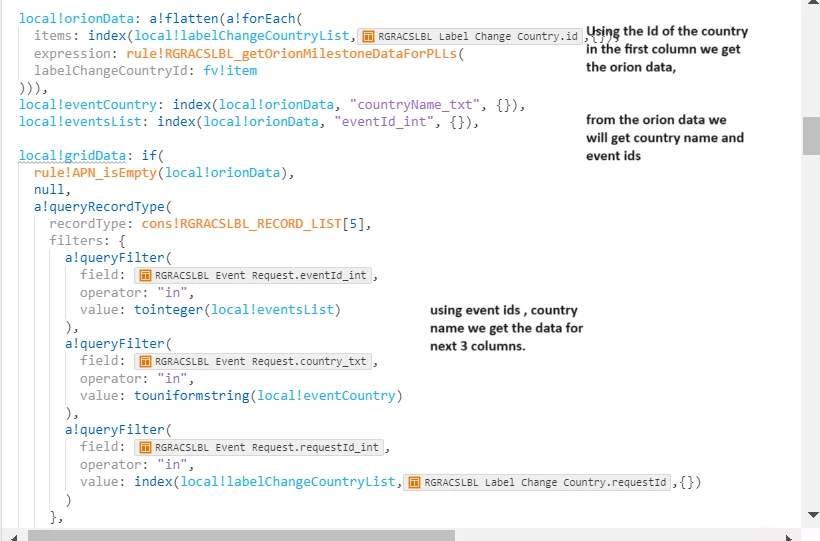This screenshot has width=820, height=541.
Task: Select the 'RGRACSLBL Label Change Country.id' record field chip
Action: pyautogui.click(x=470, y=36)
